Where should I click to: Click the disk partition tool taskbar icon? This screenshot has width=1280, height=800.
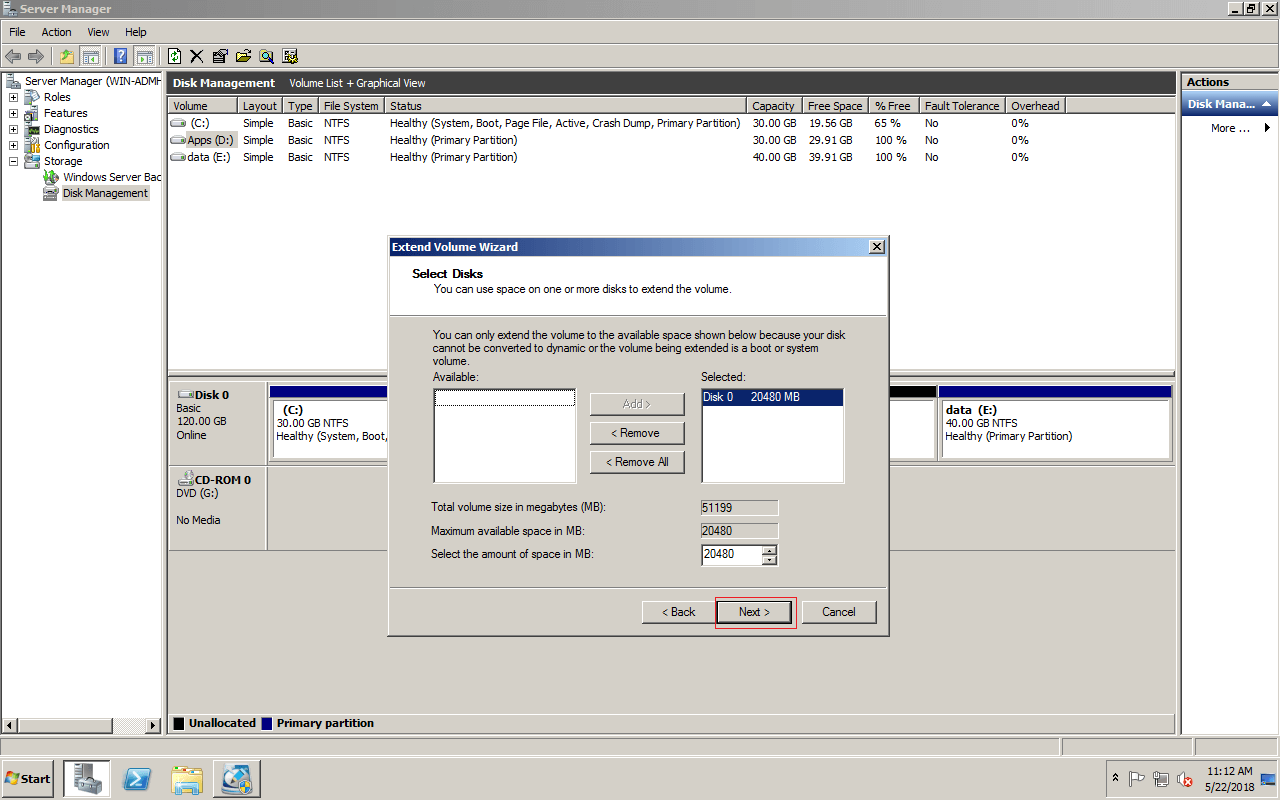pyautogui.click(x=237, y=779)
